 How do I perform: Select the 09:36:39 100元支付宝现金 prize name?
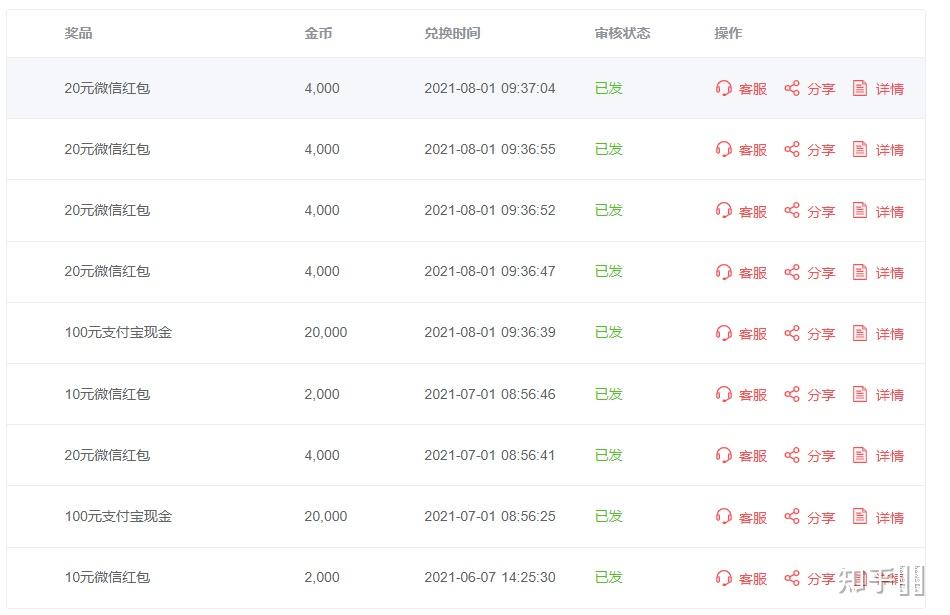click(118, 332)
